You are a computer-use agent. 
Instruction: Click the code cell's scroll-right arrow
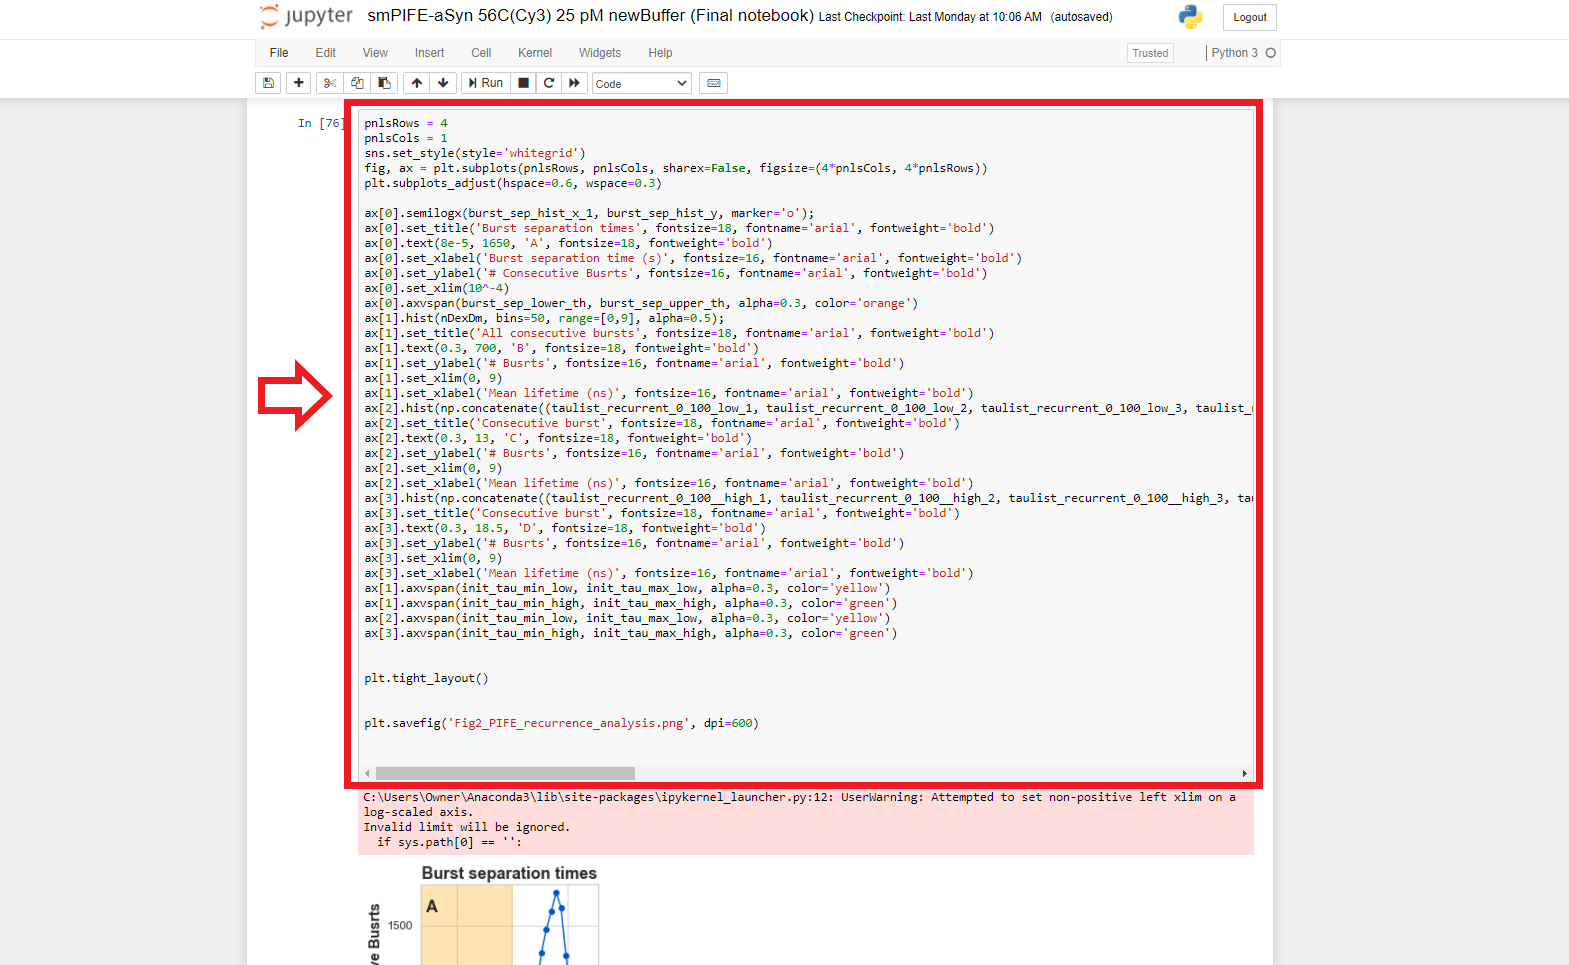coord(1245,773)
